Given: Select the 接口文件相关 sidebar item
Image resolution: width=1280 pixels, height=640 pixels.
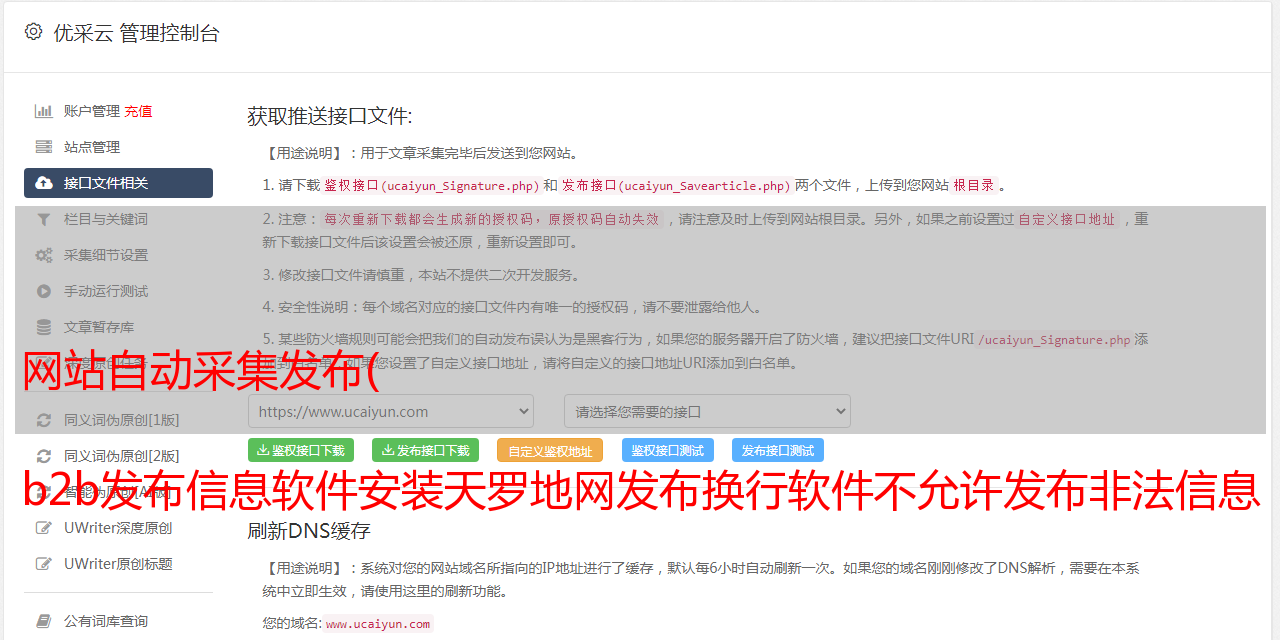Looking at the screenshot, I should click(118, 183).
